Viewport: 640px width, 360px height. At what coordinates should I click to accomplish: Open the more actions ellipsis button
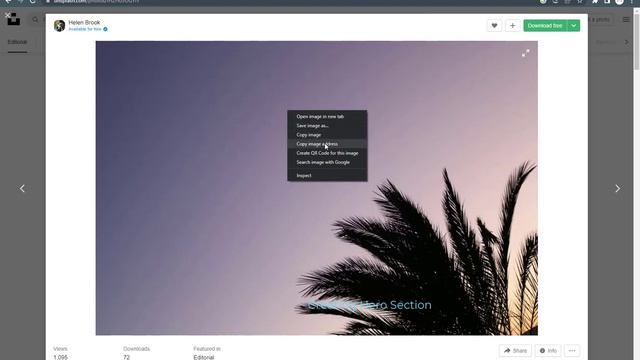point(572,351)
